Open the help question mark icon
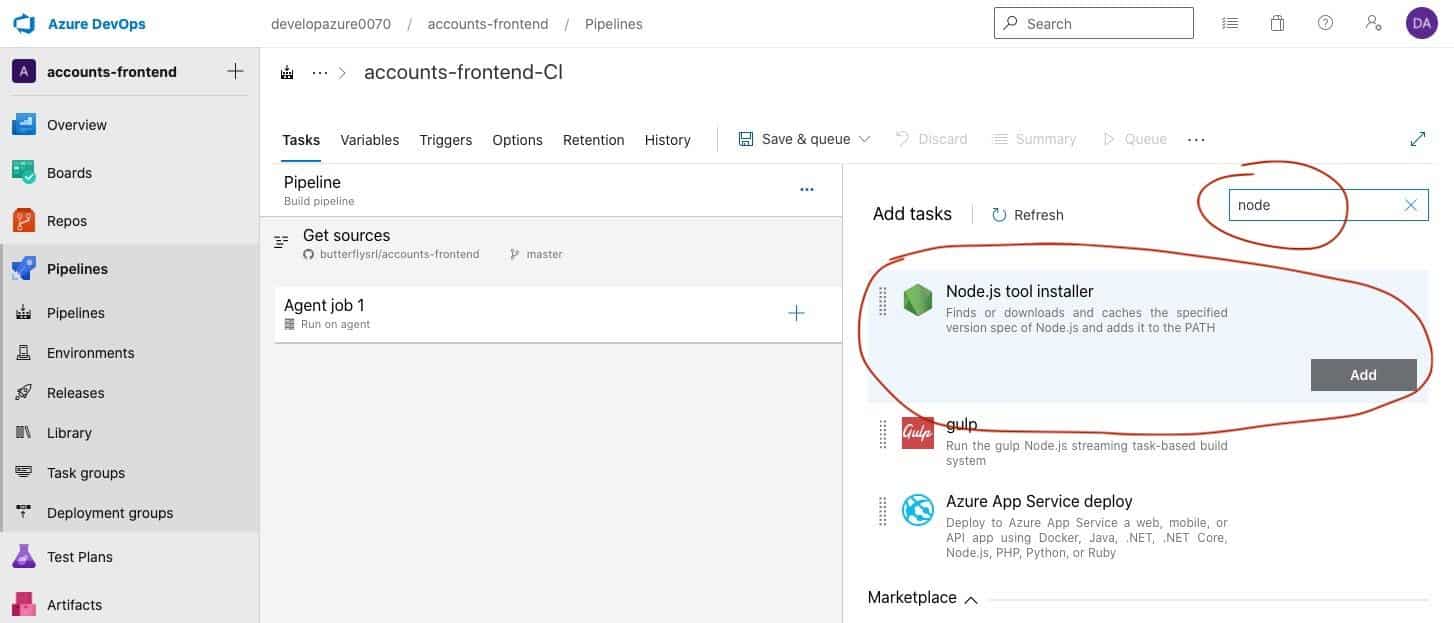Screen dimensions: 1454x623 tap(1325, 23)
